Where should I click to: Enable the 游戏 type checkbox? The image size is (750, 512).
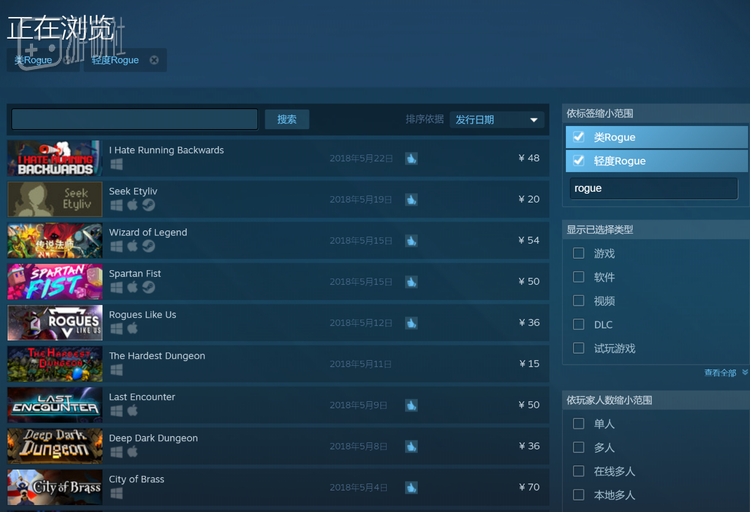578,253
